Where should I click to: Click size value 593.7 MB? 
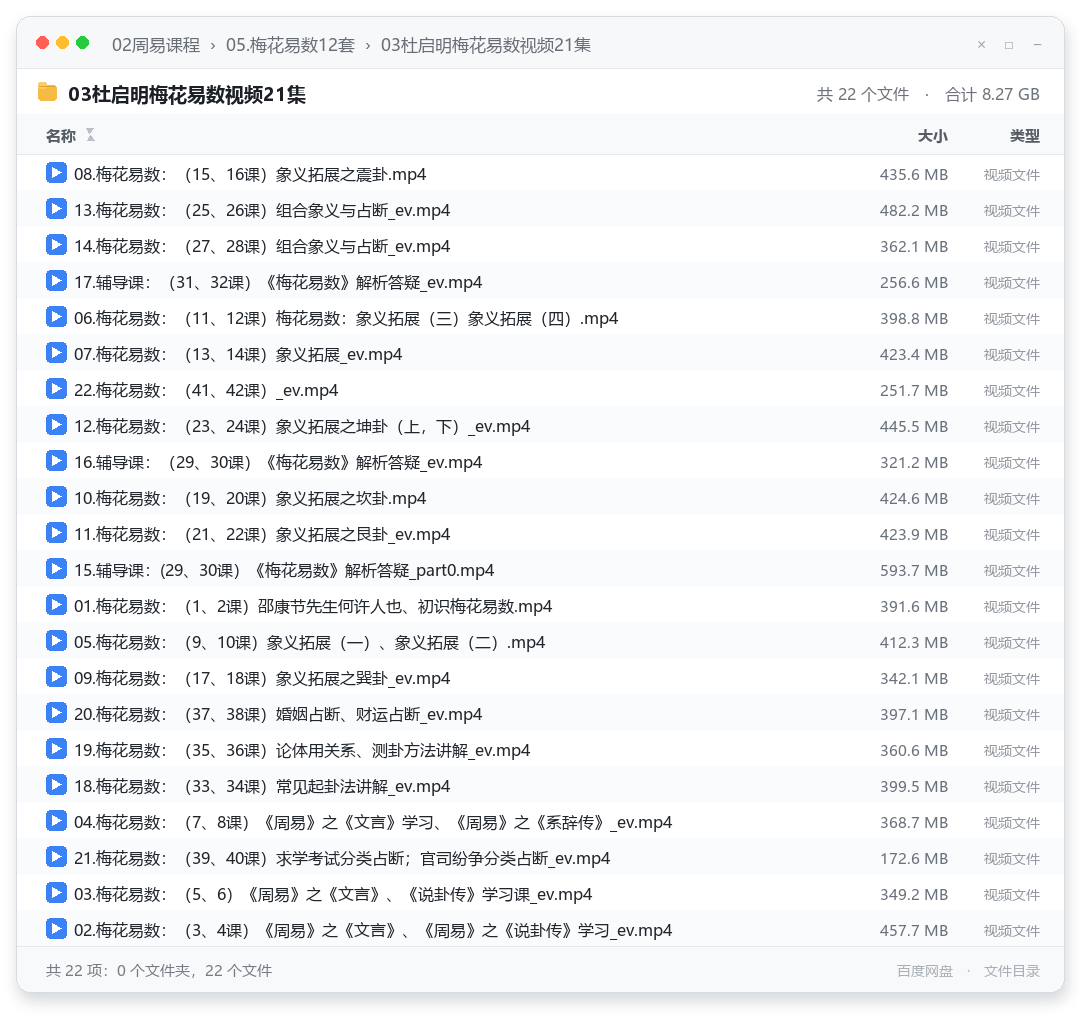point(913,571)
